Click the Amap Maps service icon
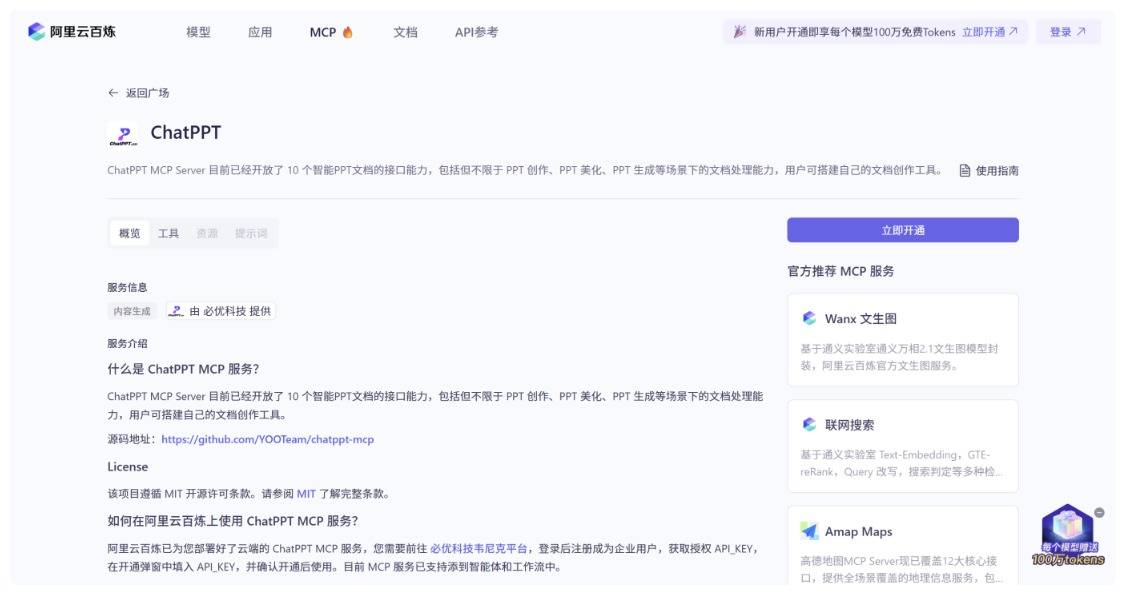 809,531
